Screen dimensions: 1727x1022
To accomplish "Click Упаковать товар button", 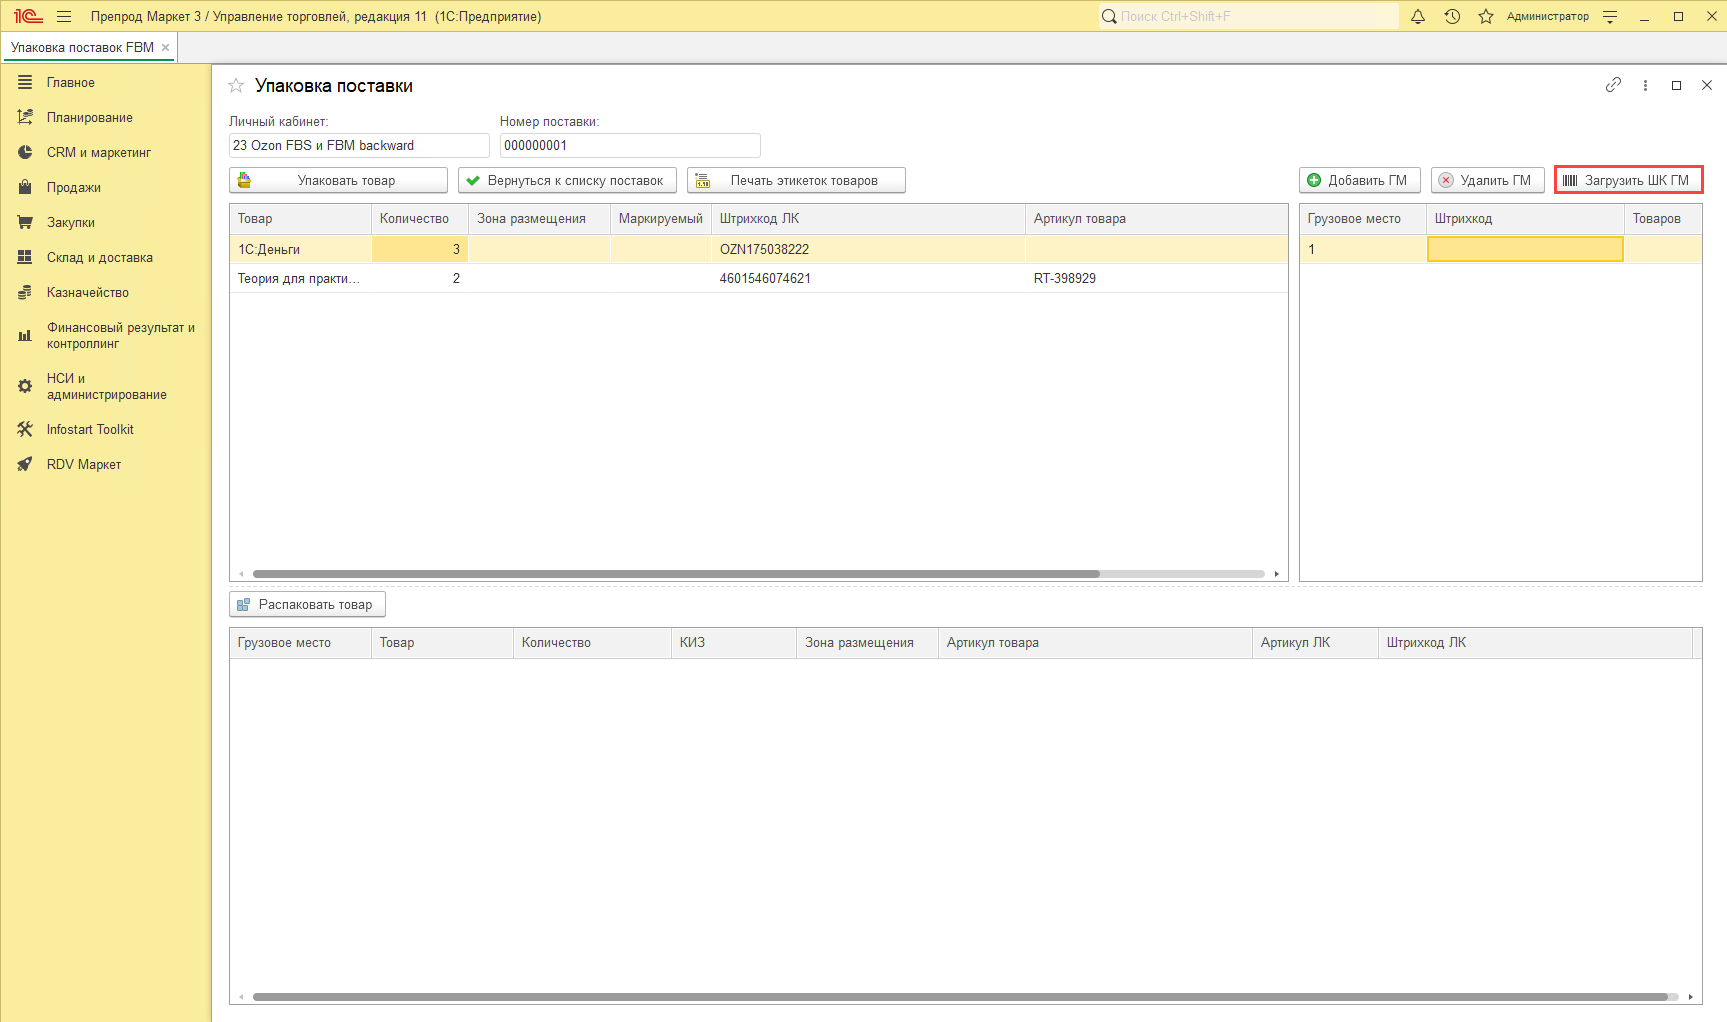I will [338, 180].
